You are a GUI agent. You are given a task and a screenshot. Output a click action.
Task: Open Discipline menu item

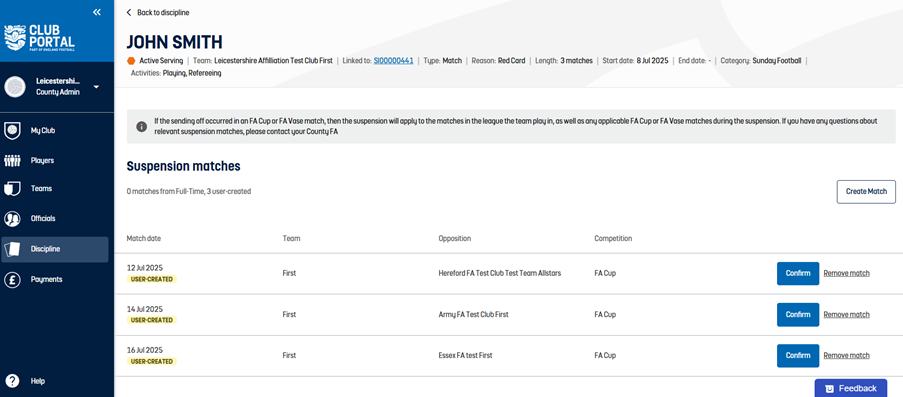click(x=54, y=249)
